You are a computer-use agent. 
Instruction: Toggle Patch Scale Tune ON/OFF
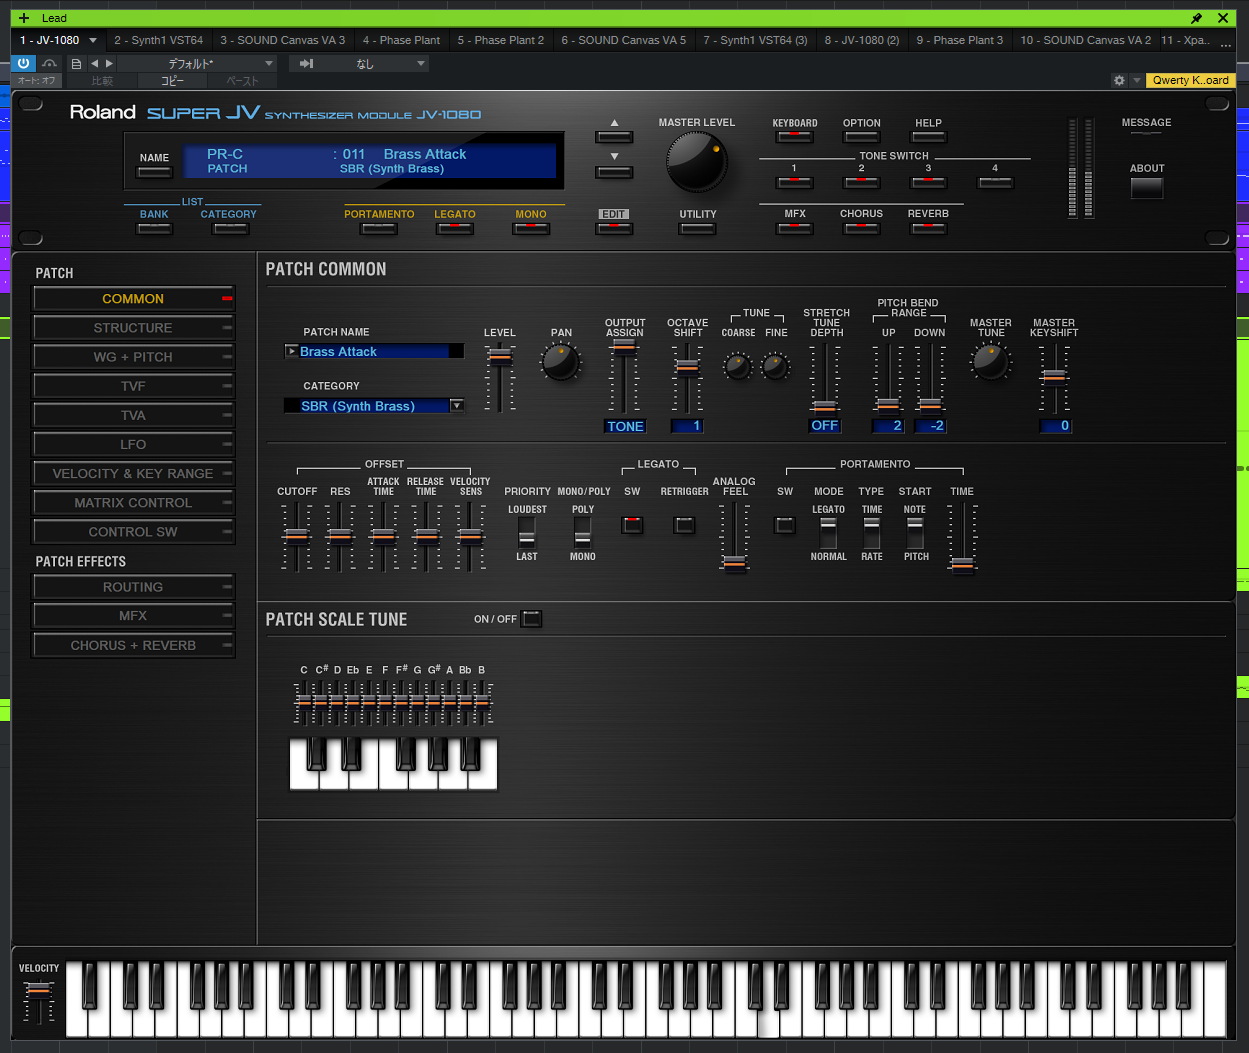(x=532, y=619)
